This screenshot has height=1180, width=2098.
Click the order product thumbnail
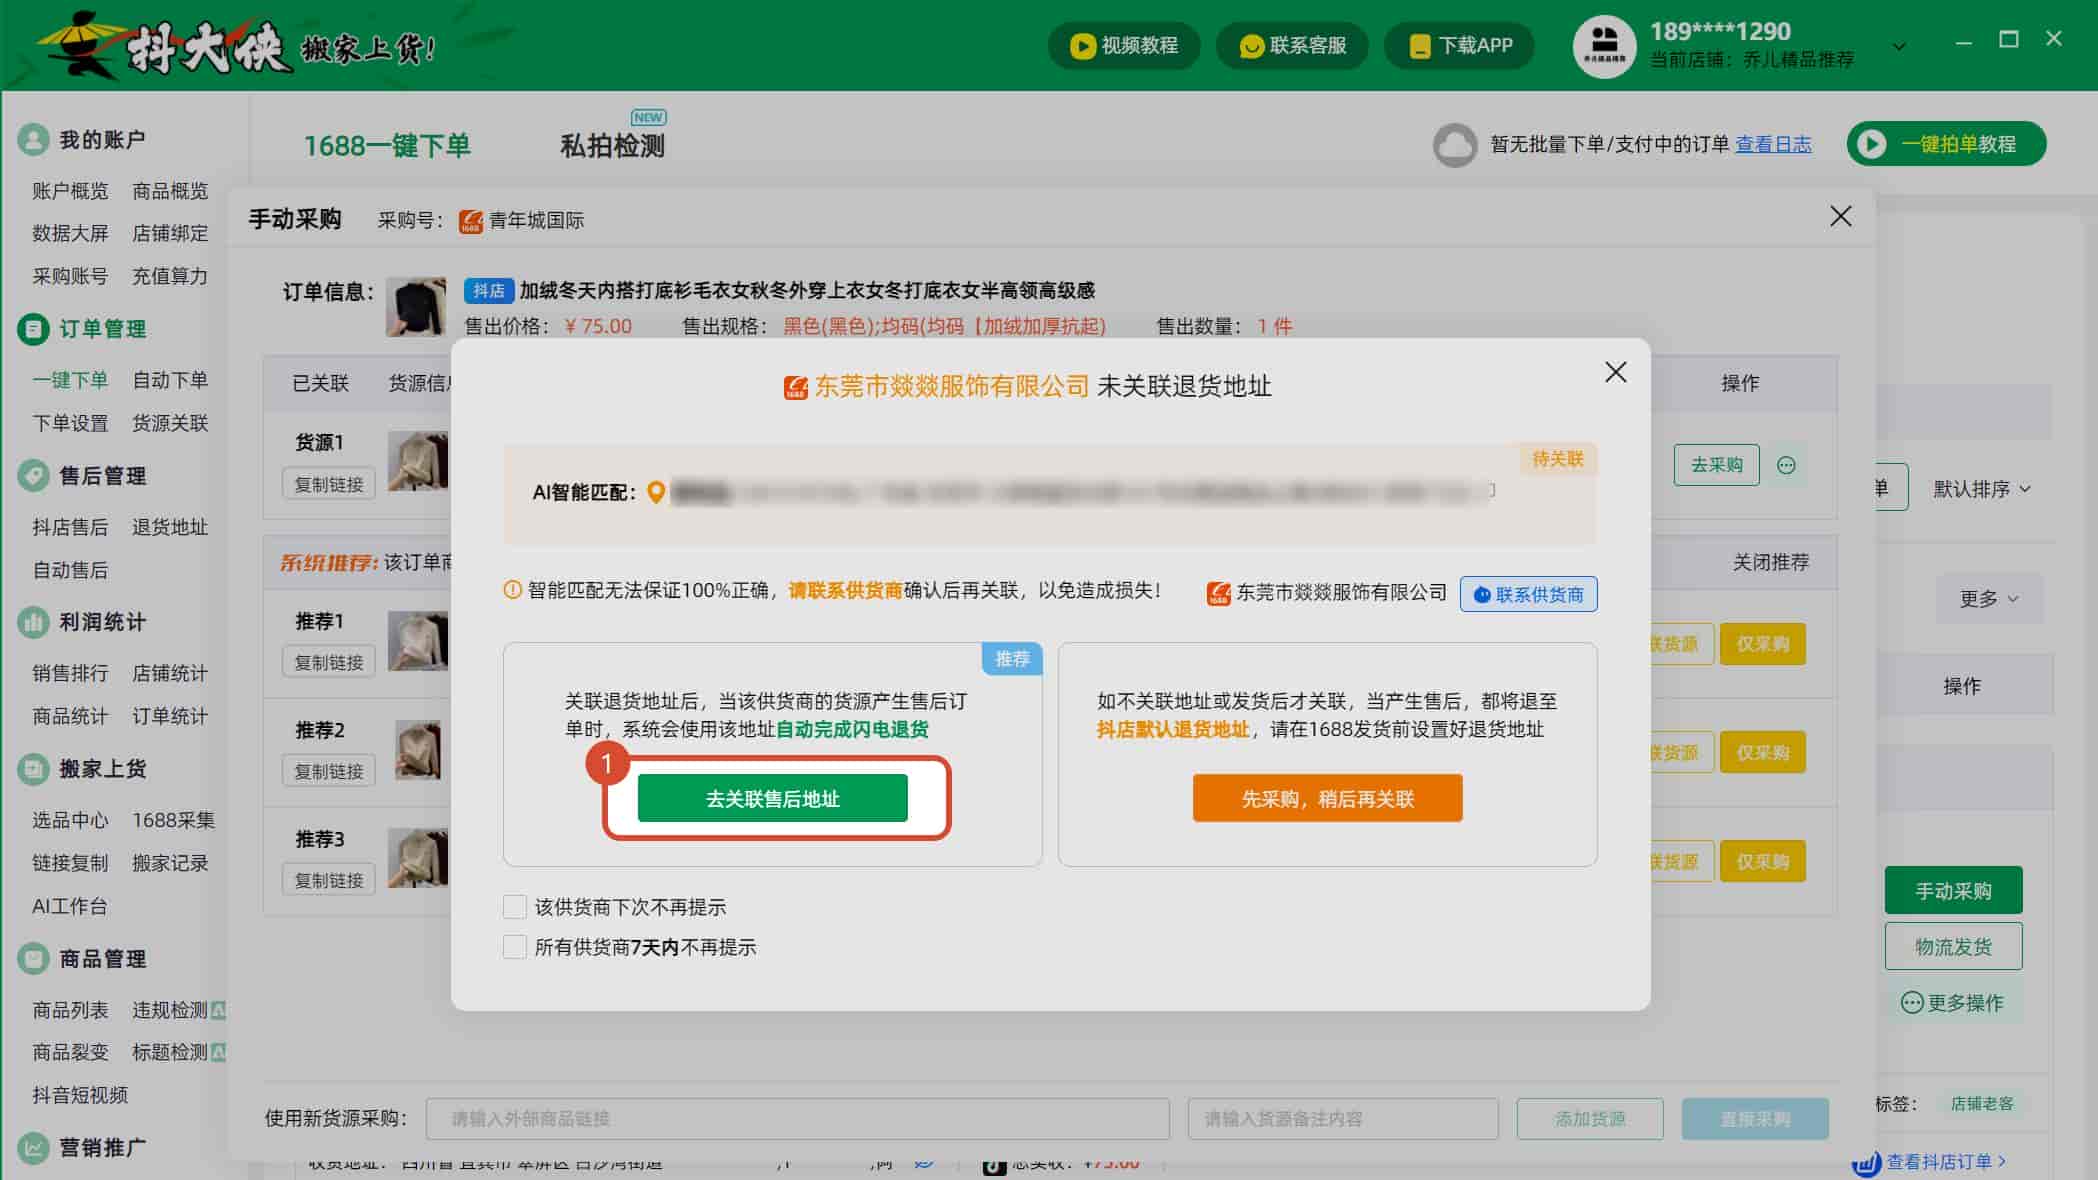(416, 307)
